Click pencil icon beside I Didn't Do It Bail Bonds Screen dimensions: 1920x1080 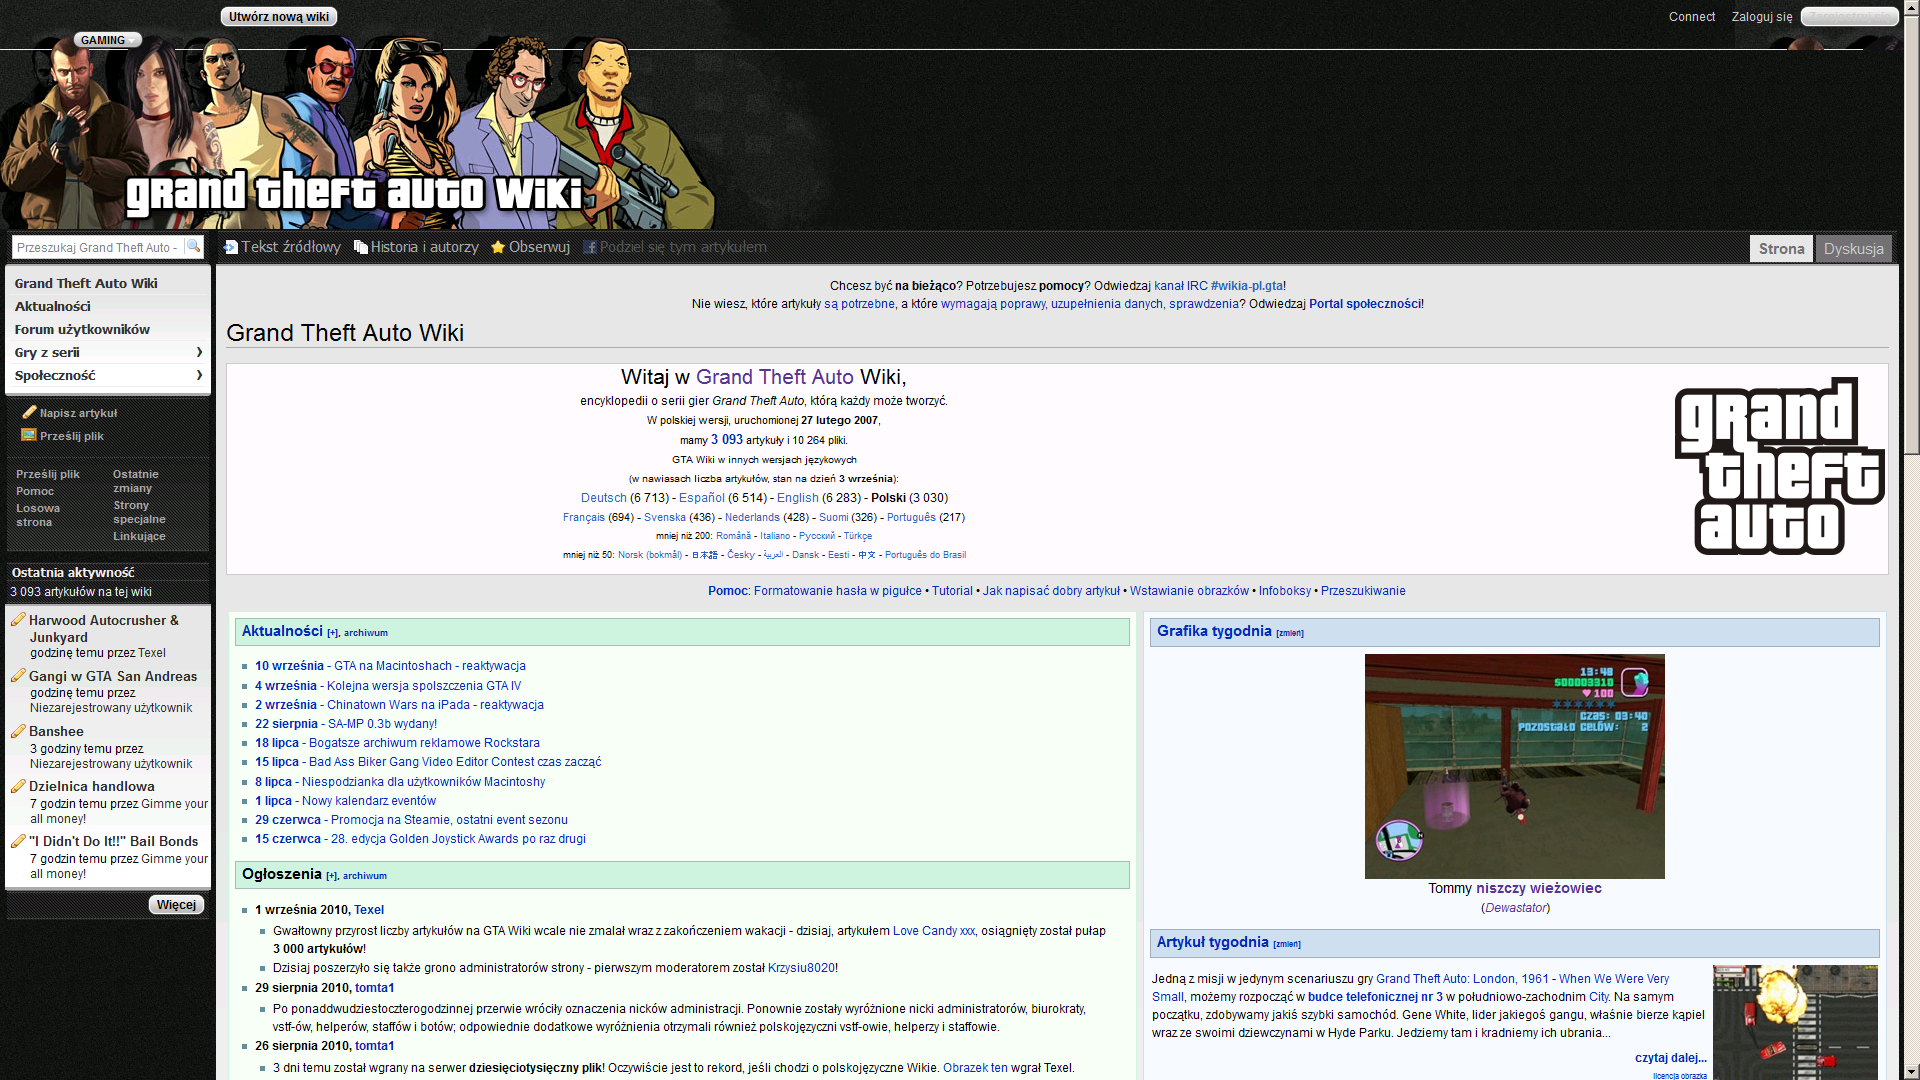tap(18, 841)
